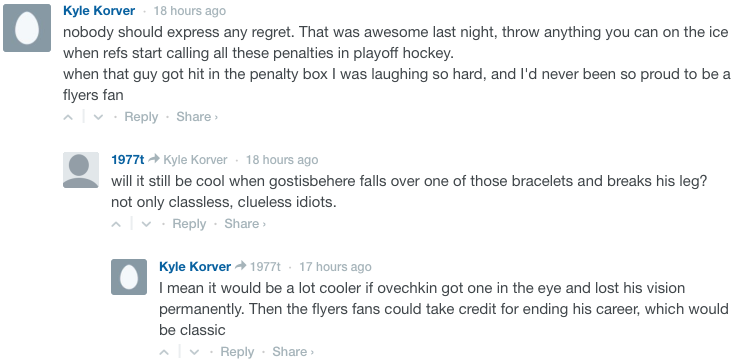Upvote the 1977t reply comment
736x364 pixels.
pos(116,224)
